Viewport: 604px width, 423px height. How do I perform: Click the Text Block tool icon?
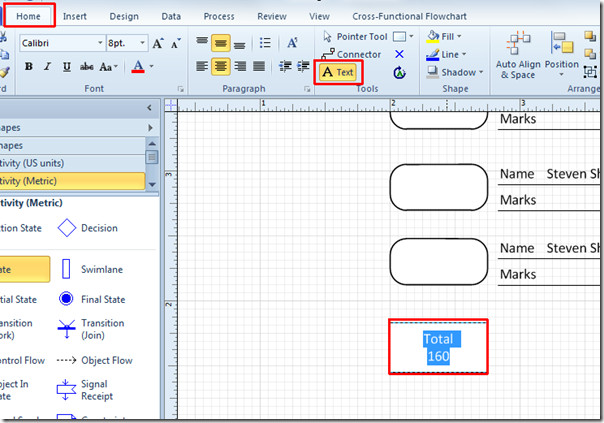click(399, 72)
